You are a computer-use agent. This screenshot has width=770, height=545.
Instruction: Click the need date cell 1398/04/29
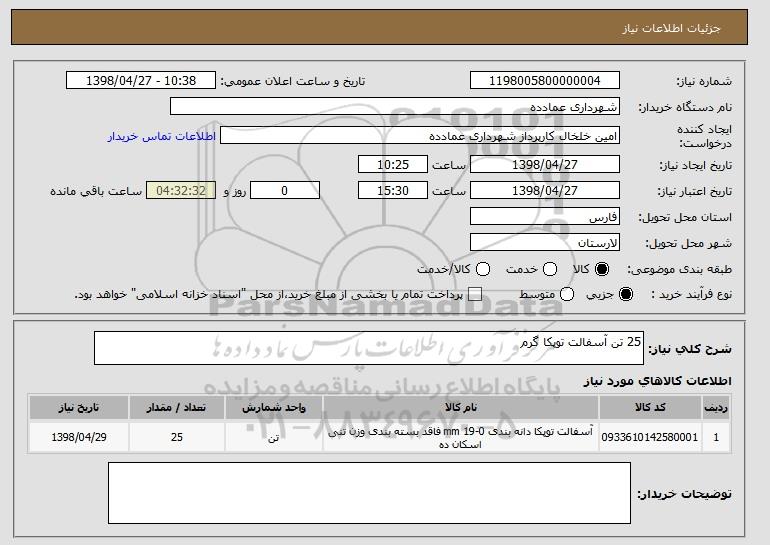coord(79,437)
